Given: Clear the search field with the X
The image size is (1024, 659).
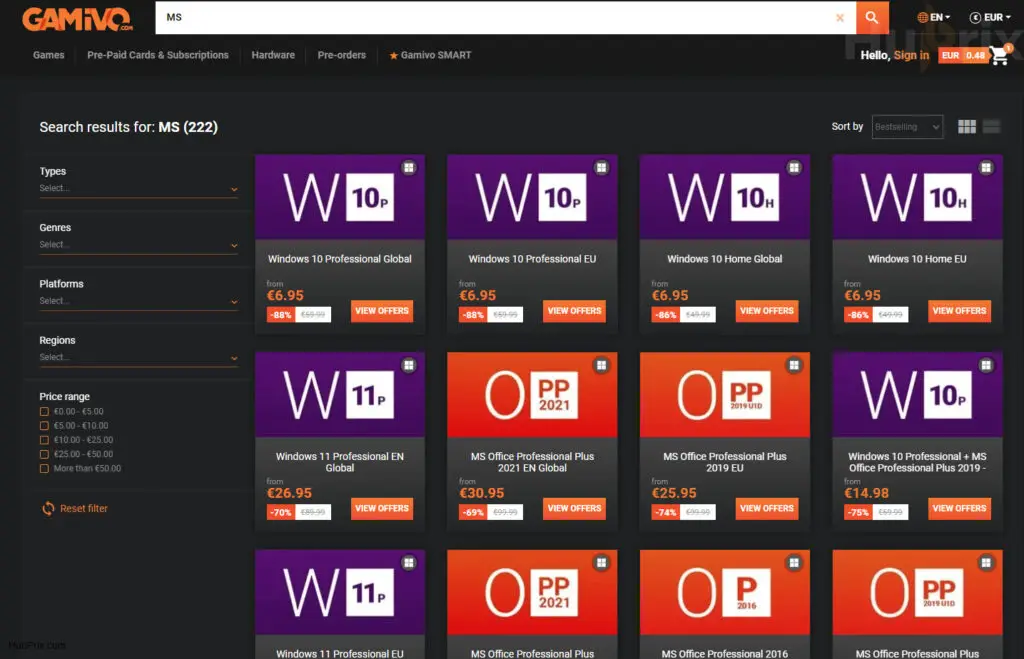Looking at the screenshot, I should click(x=840, y=18).
